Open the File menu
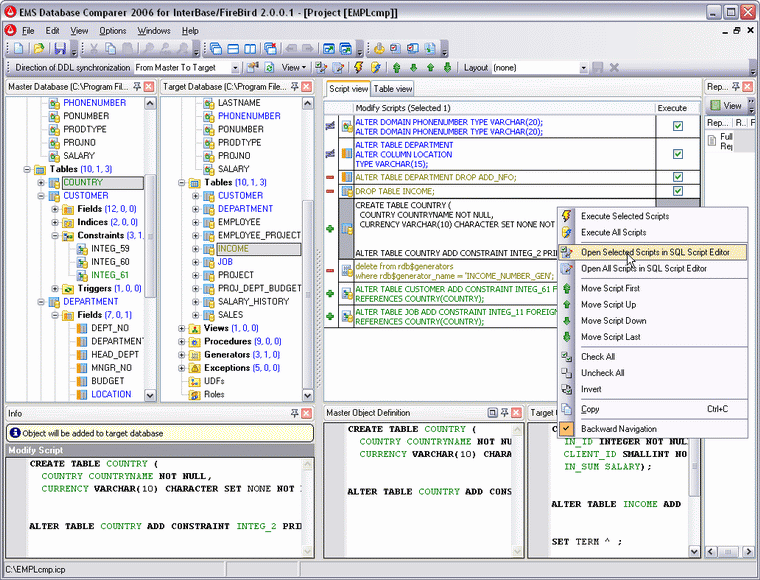 pyautogui.click(x=28, y=31)
